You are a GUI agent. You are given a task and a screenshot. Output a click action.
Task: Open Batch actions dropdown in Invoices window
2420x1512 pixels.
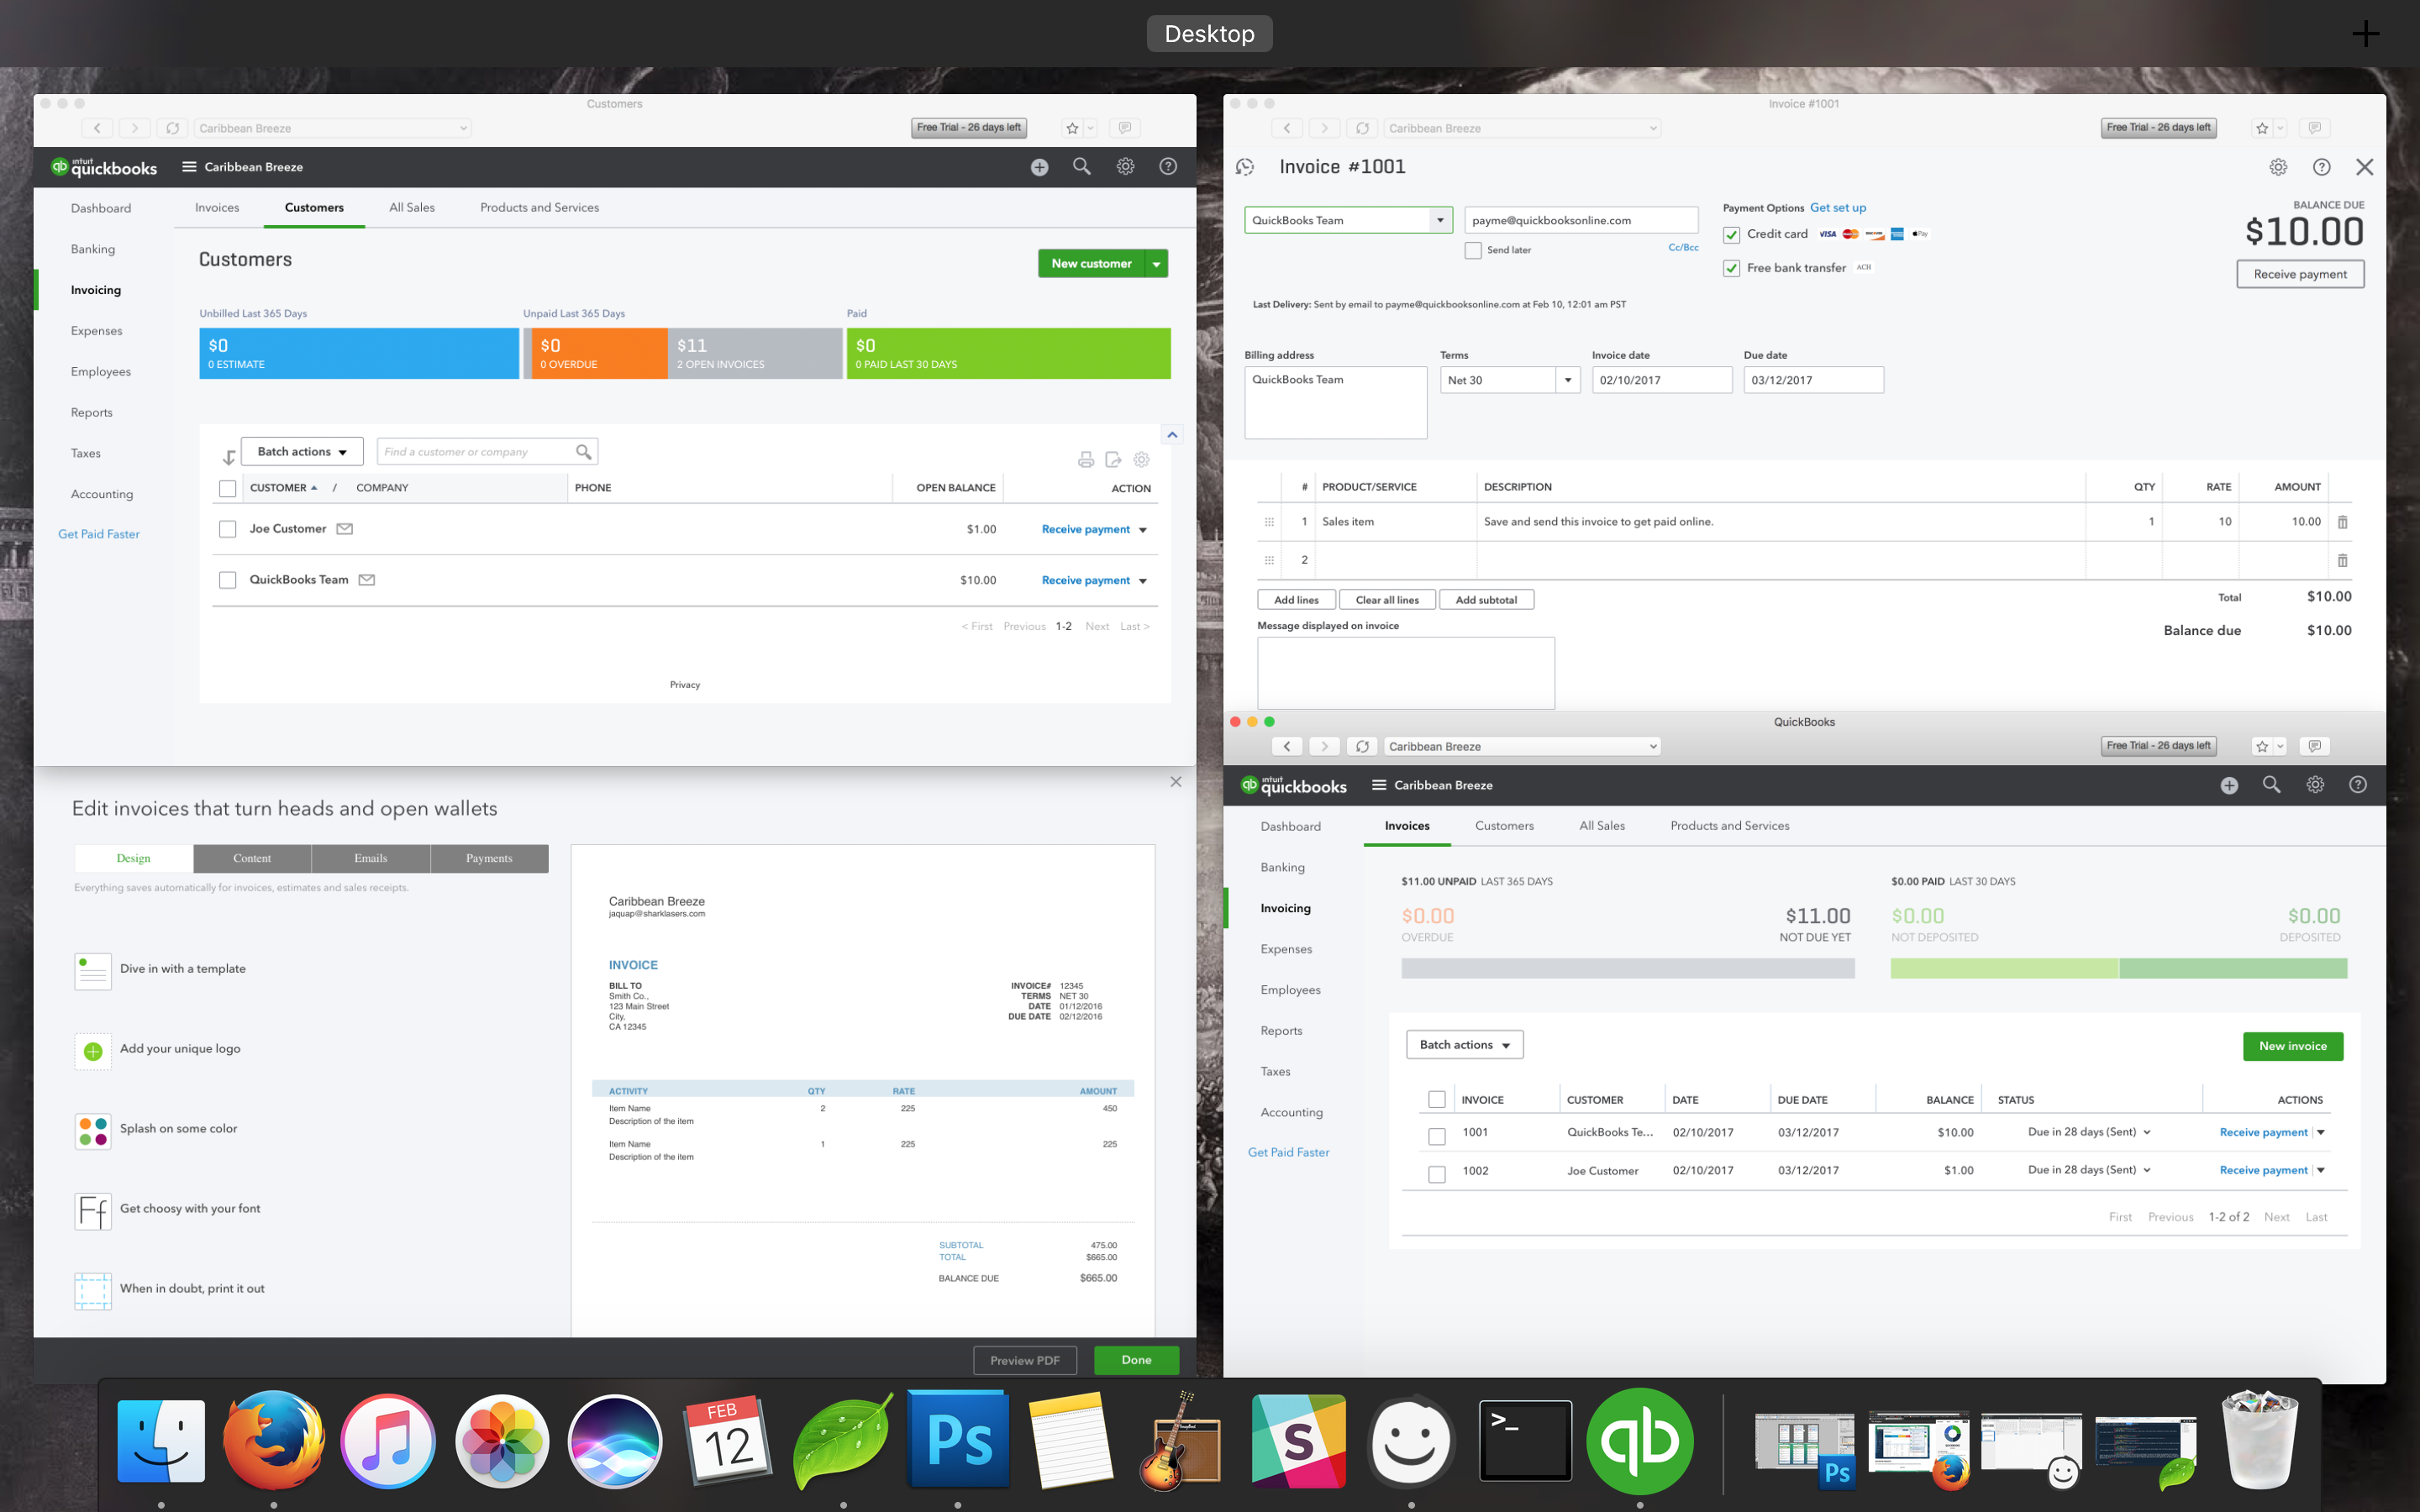point(1464,1045)
